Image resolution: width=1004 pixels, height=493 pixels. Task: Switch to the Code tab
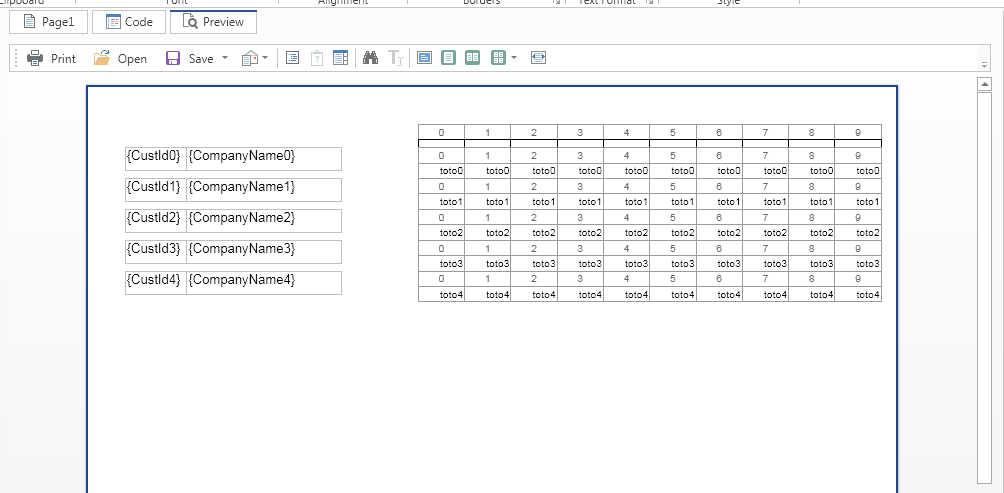point(129,22)
